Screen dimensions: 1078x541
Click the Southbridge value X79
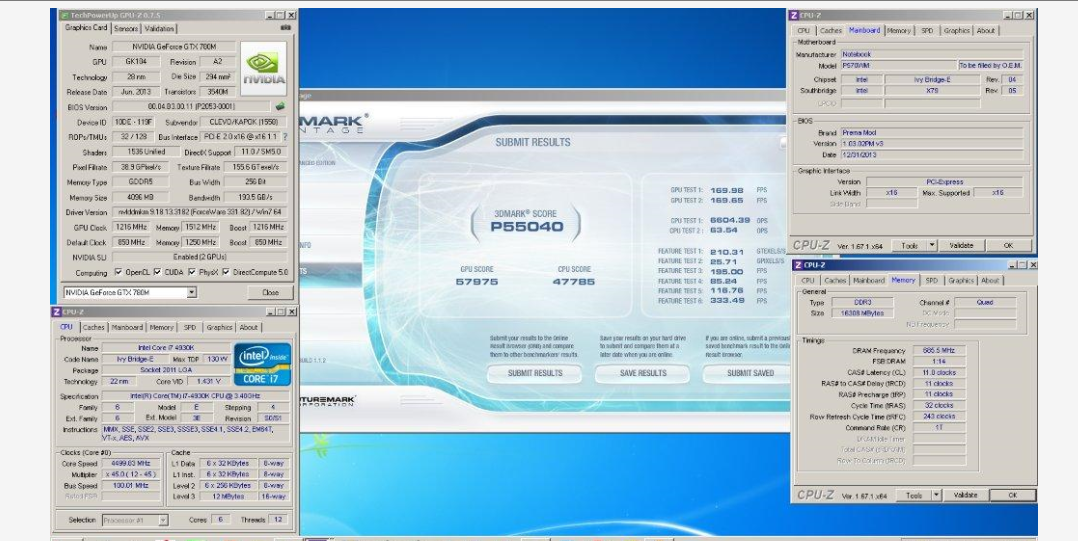pos(932,91)
